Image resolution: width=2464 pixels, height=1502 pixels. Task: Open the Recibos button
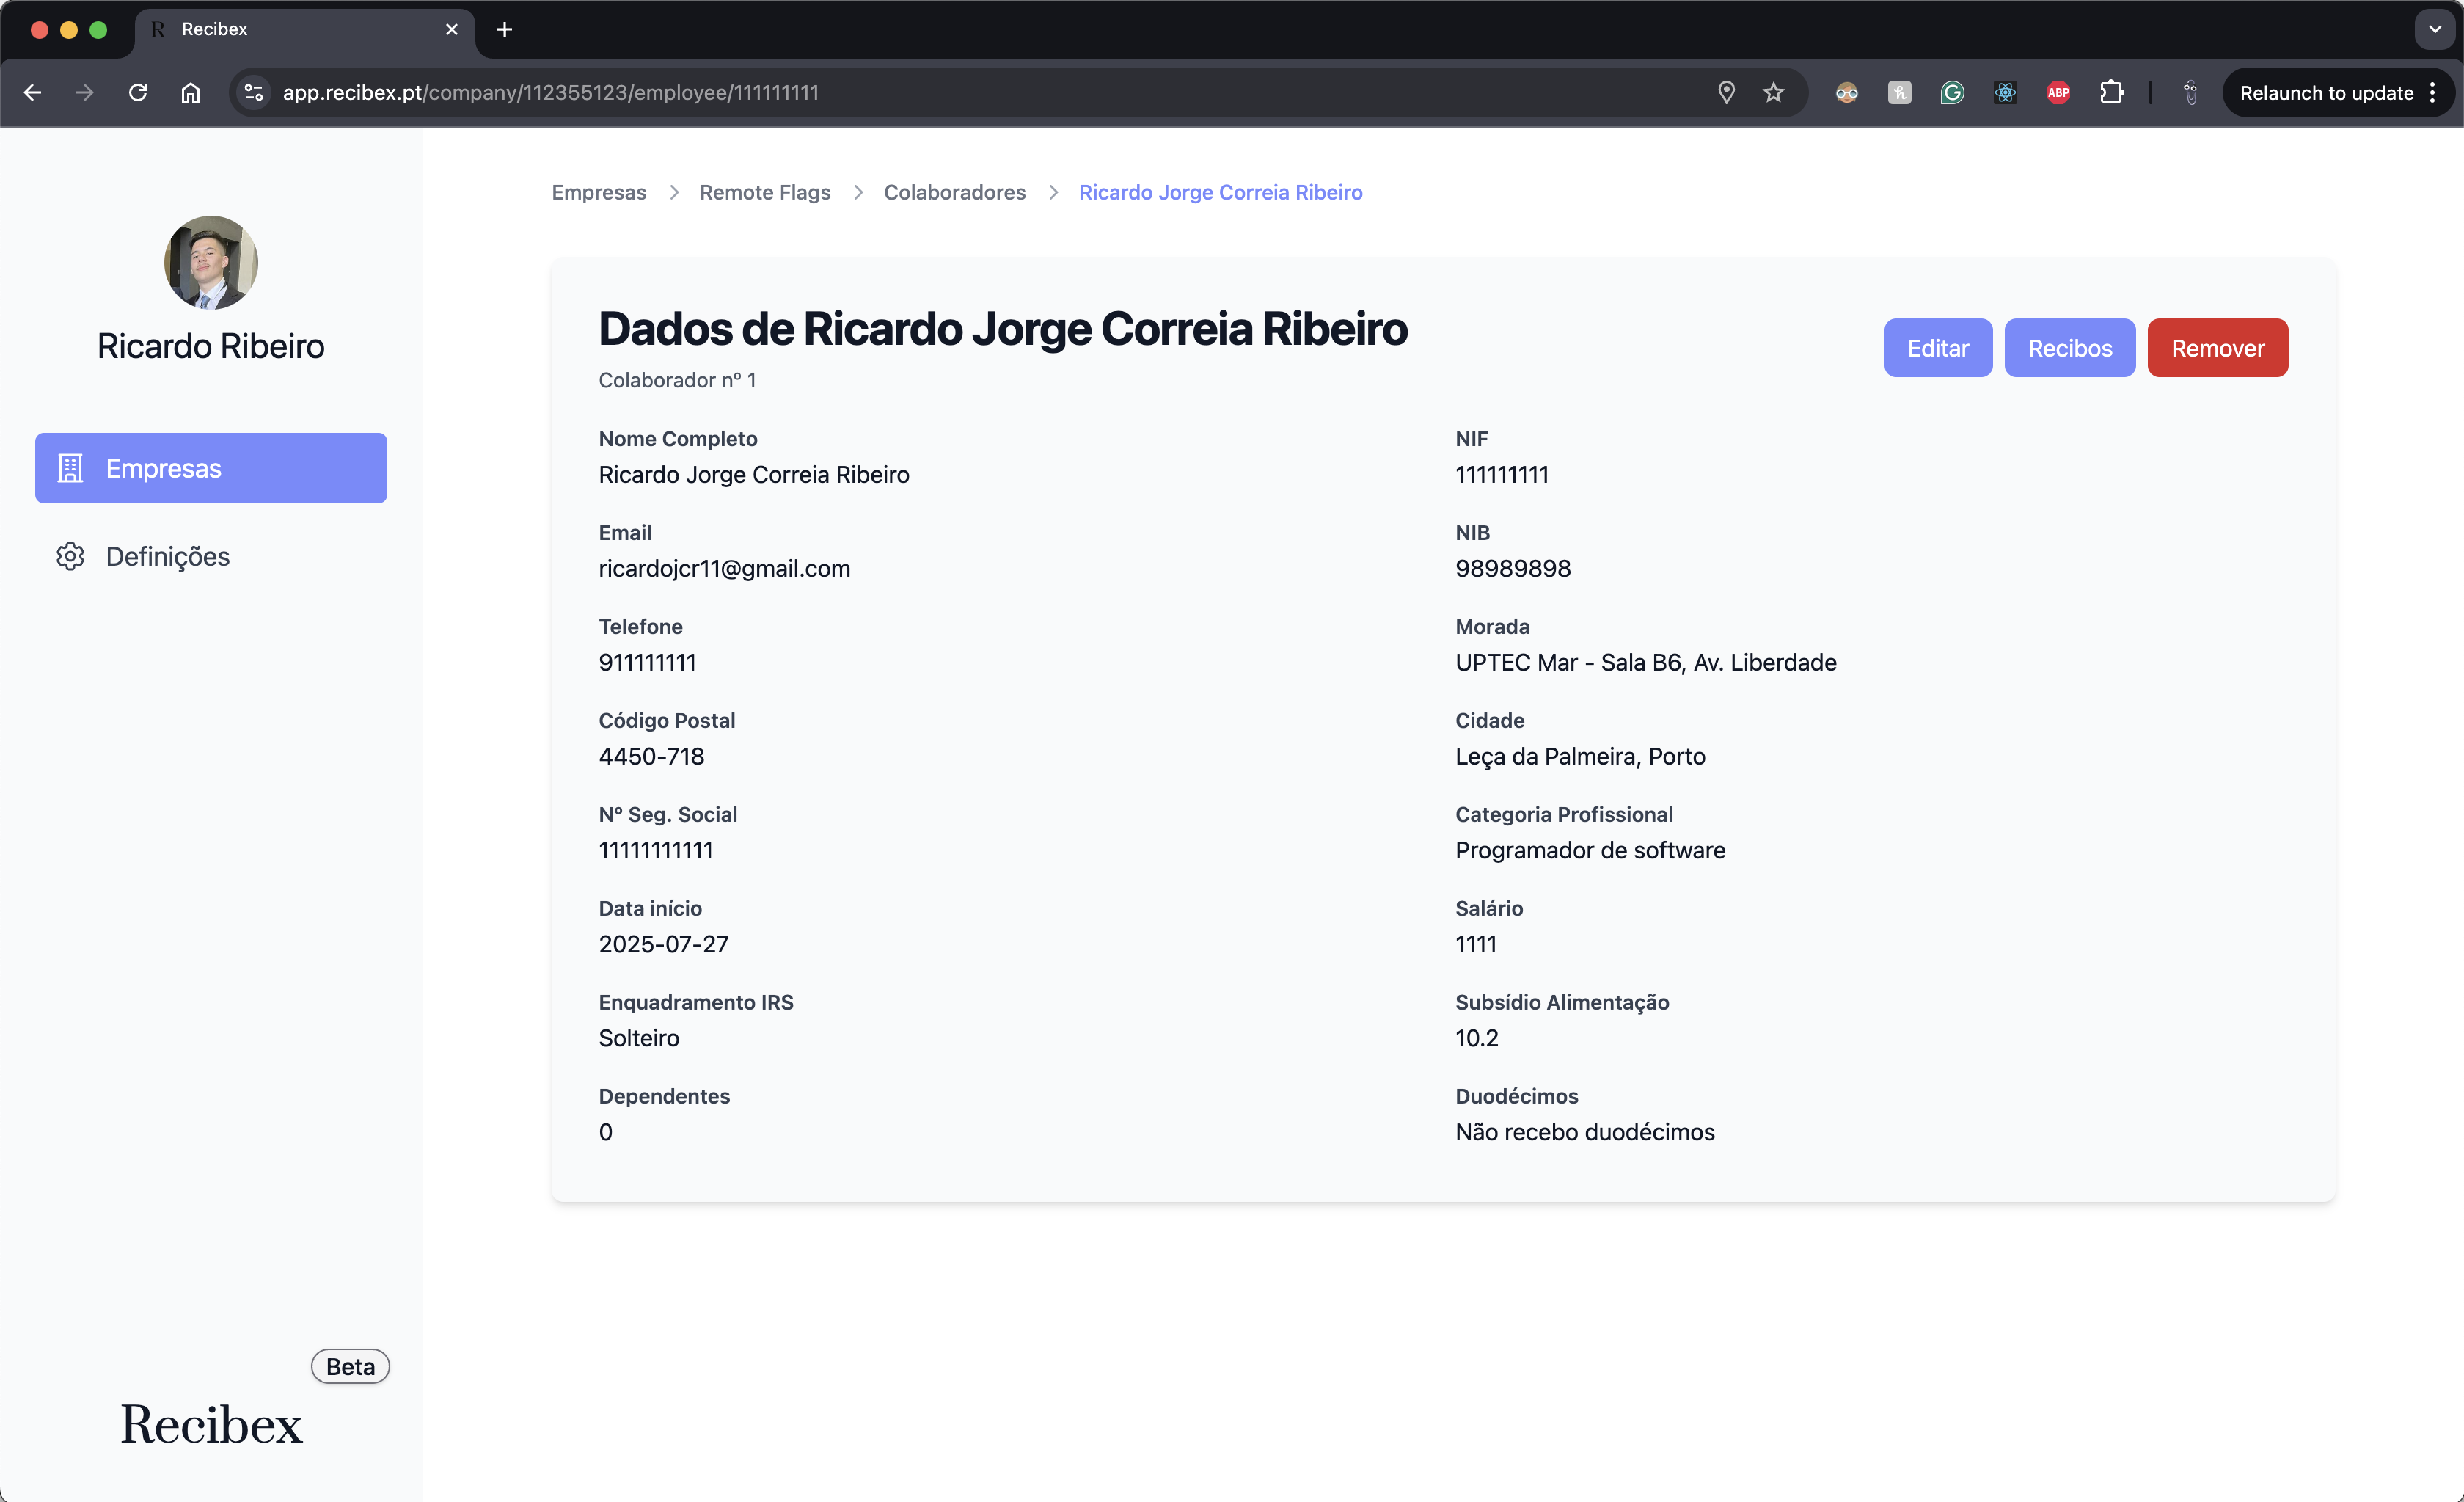click(2070, 348)
